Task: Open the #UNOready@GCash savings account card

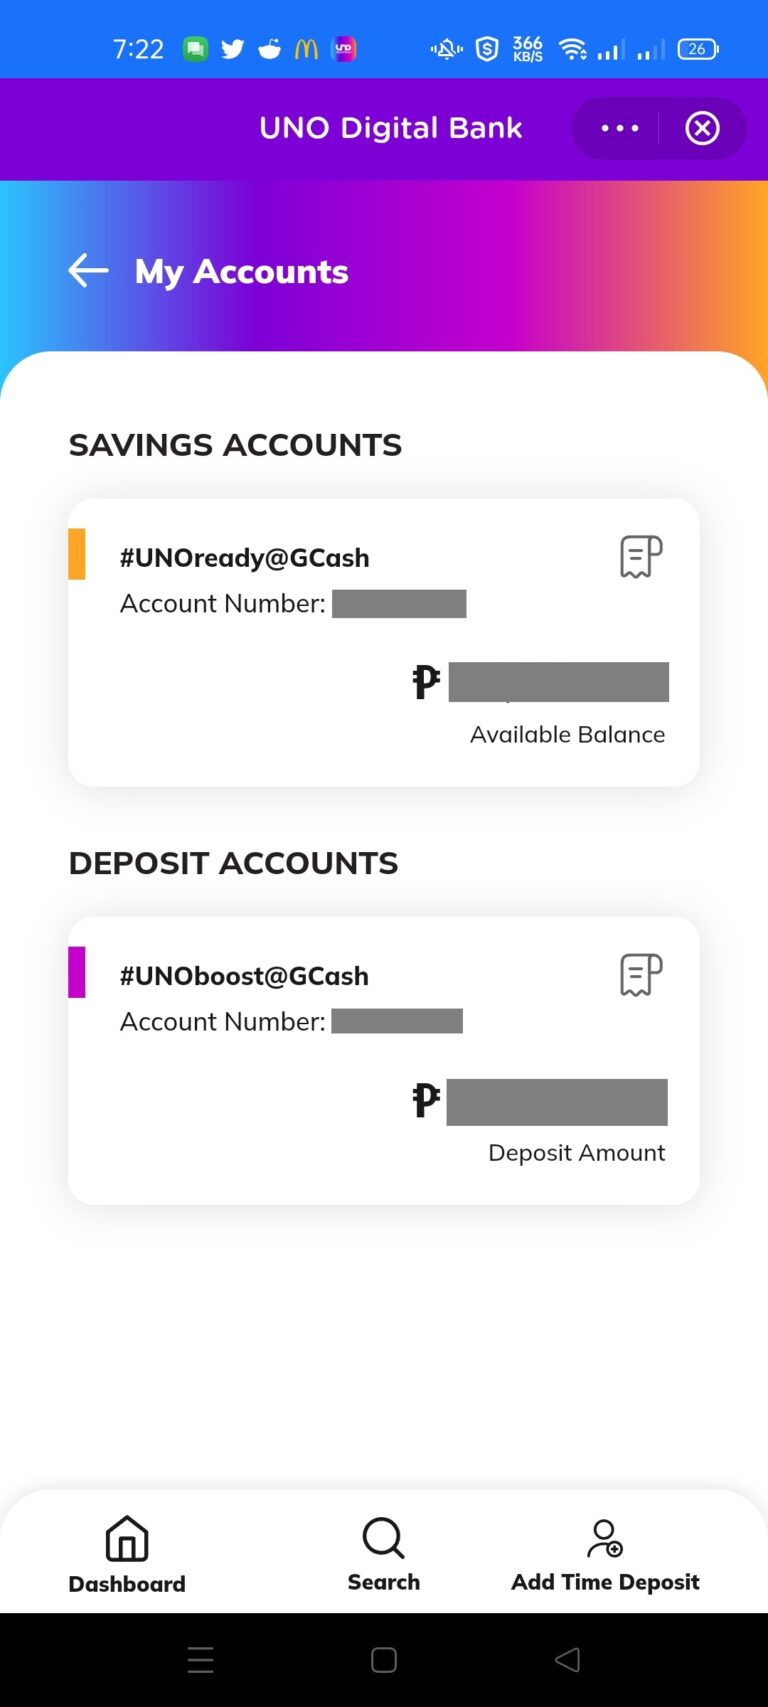Action: point(384,640)
